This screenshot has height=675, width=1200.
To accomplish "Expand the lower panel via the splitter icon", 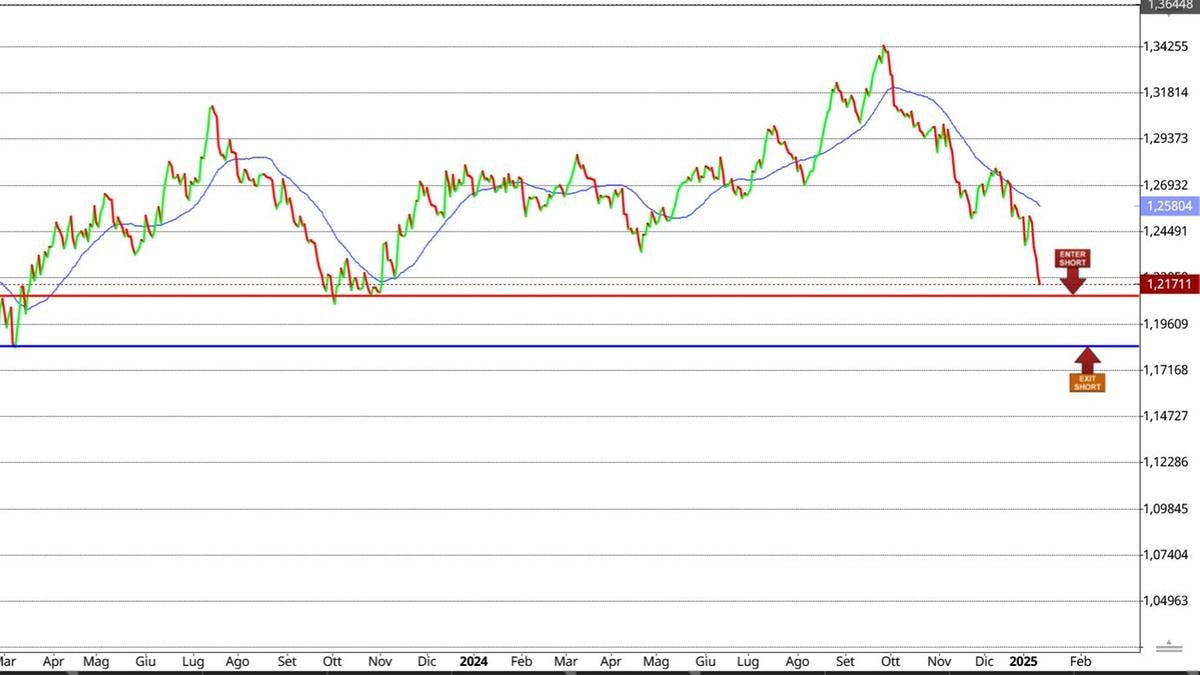I will point(1168,646).
